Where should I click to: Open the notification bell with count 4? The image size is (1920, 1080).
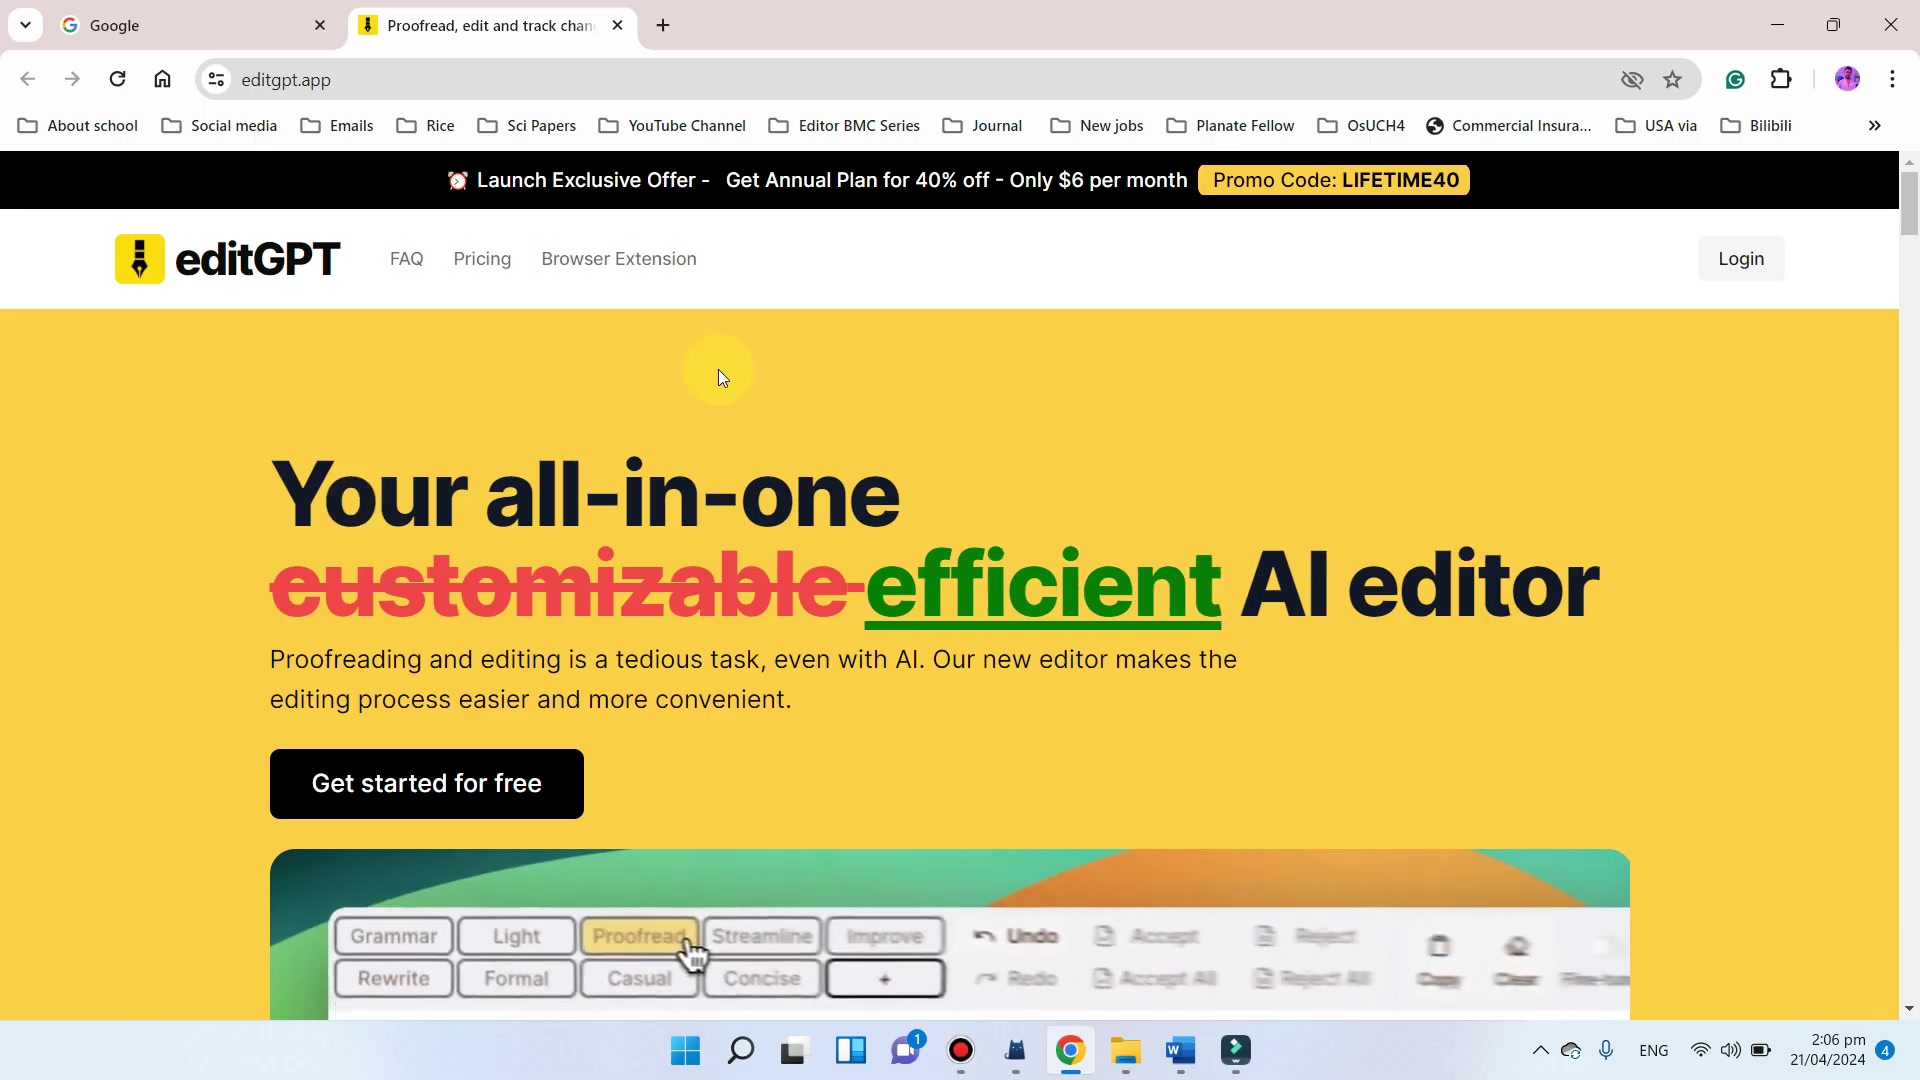coord(1885,1050)
